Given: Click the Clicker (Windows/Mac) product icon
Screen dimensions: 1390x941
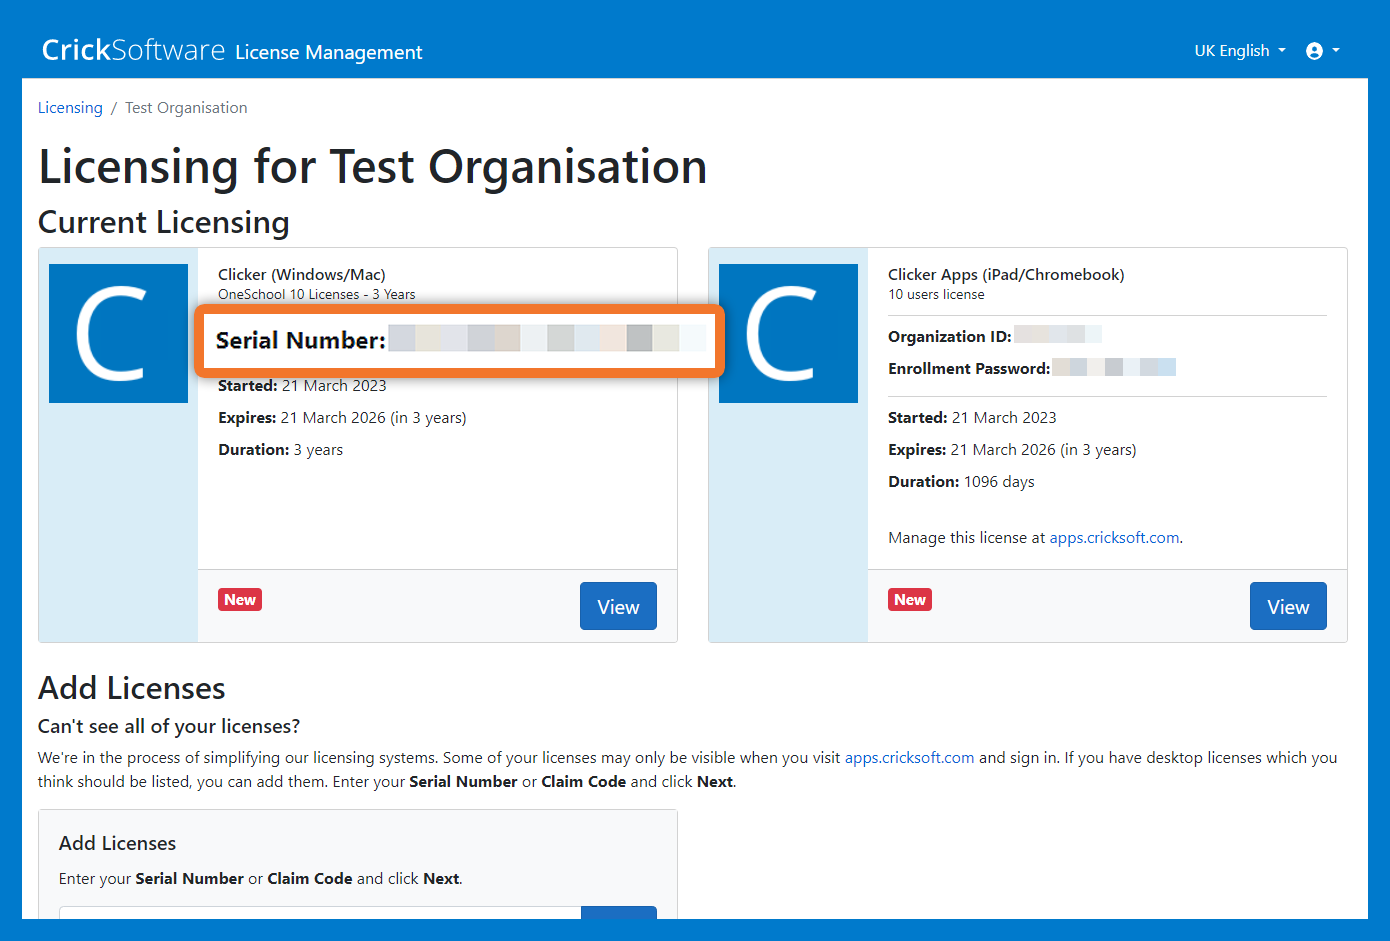Looking at the screenshot, I should 118,333.
